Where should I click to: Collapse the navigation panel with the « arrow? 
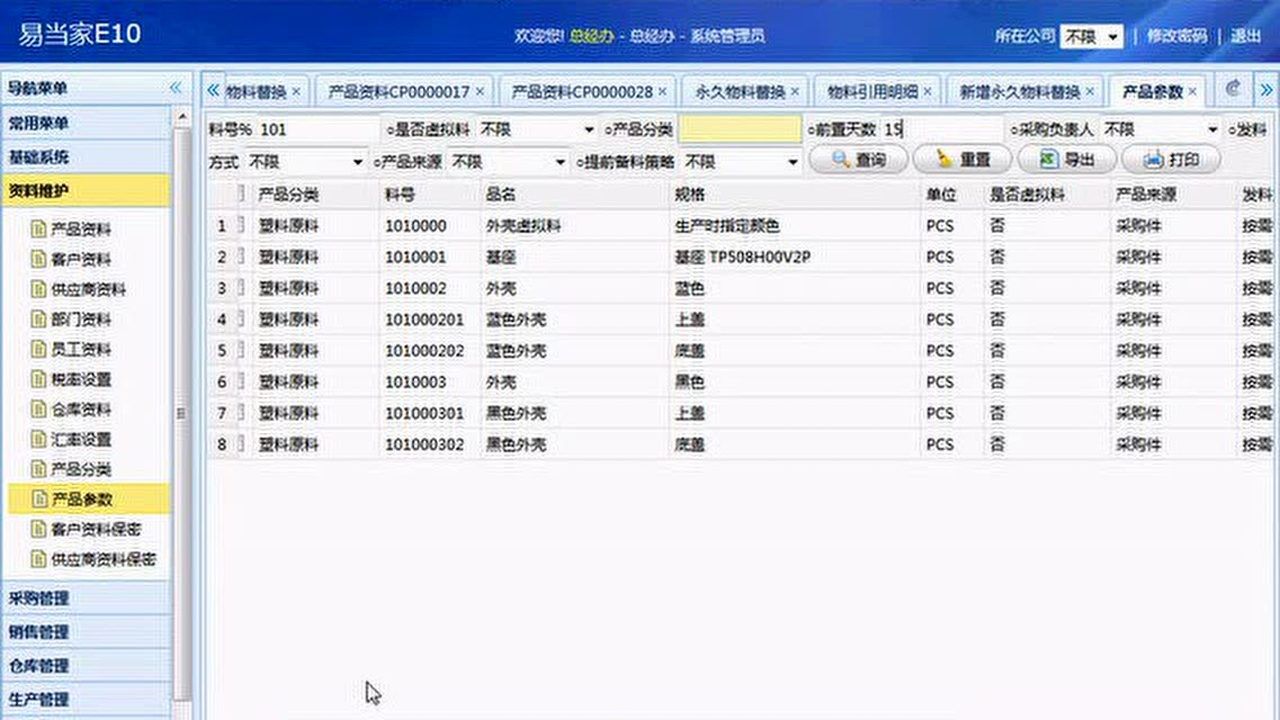click(x=176, y=88)
